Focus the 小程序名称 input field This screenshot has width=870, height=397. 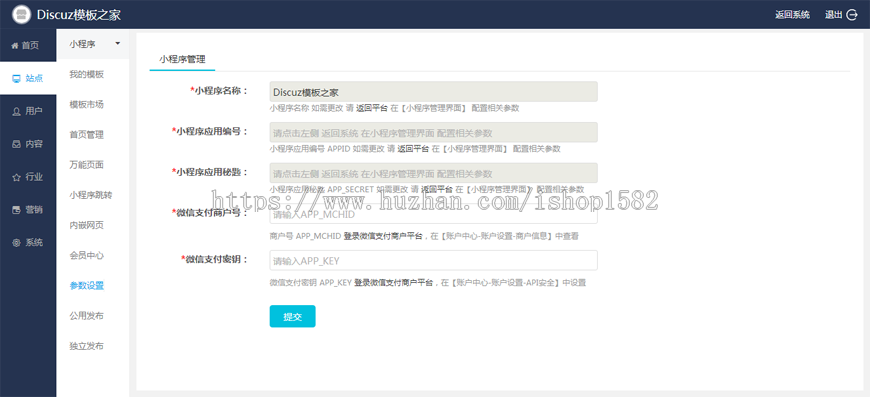point(433,91)
